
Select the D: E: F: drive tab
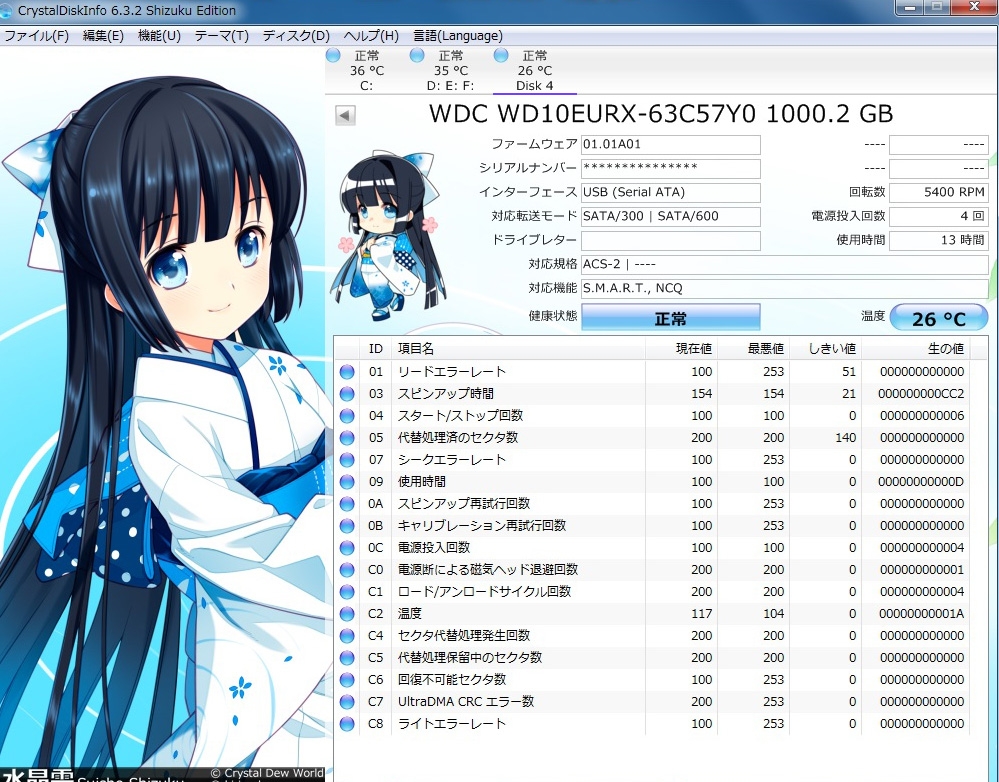tap(450, 71)
